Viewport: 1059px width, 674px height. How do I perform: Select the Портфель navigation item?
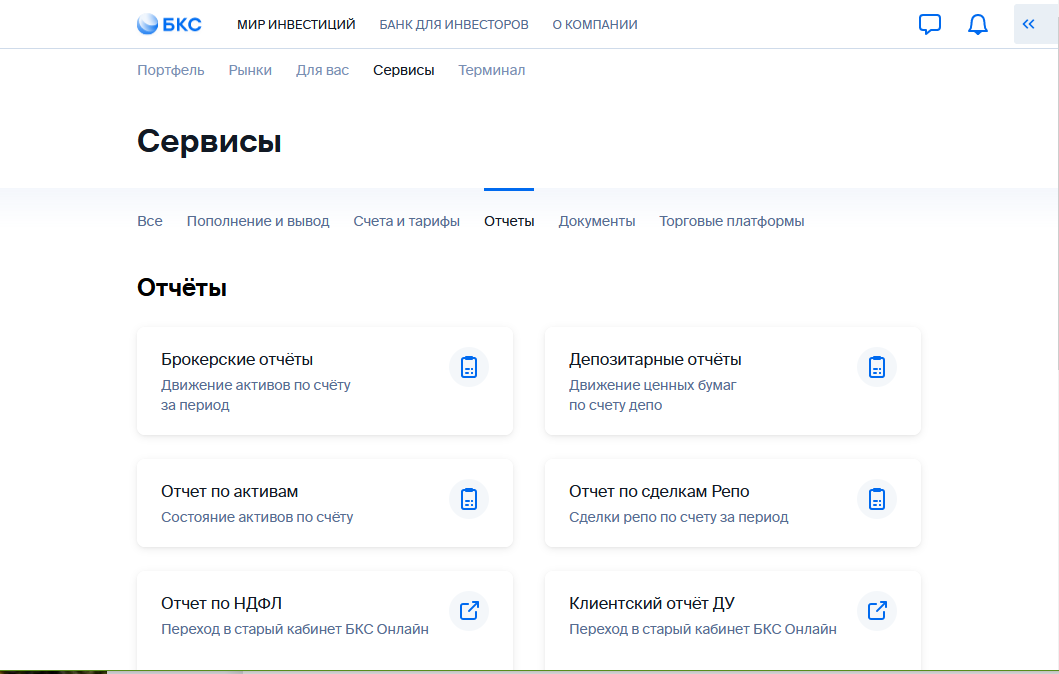171,70
